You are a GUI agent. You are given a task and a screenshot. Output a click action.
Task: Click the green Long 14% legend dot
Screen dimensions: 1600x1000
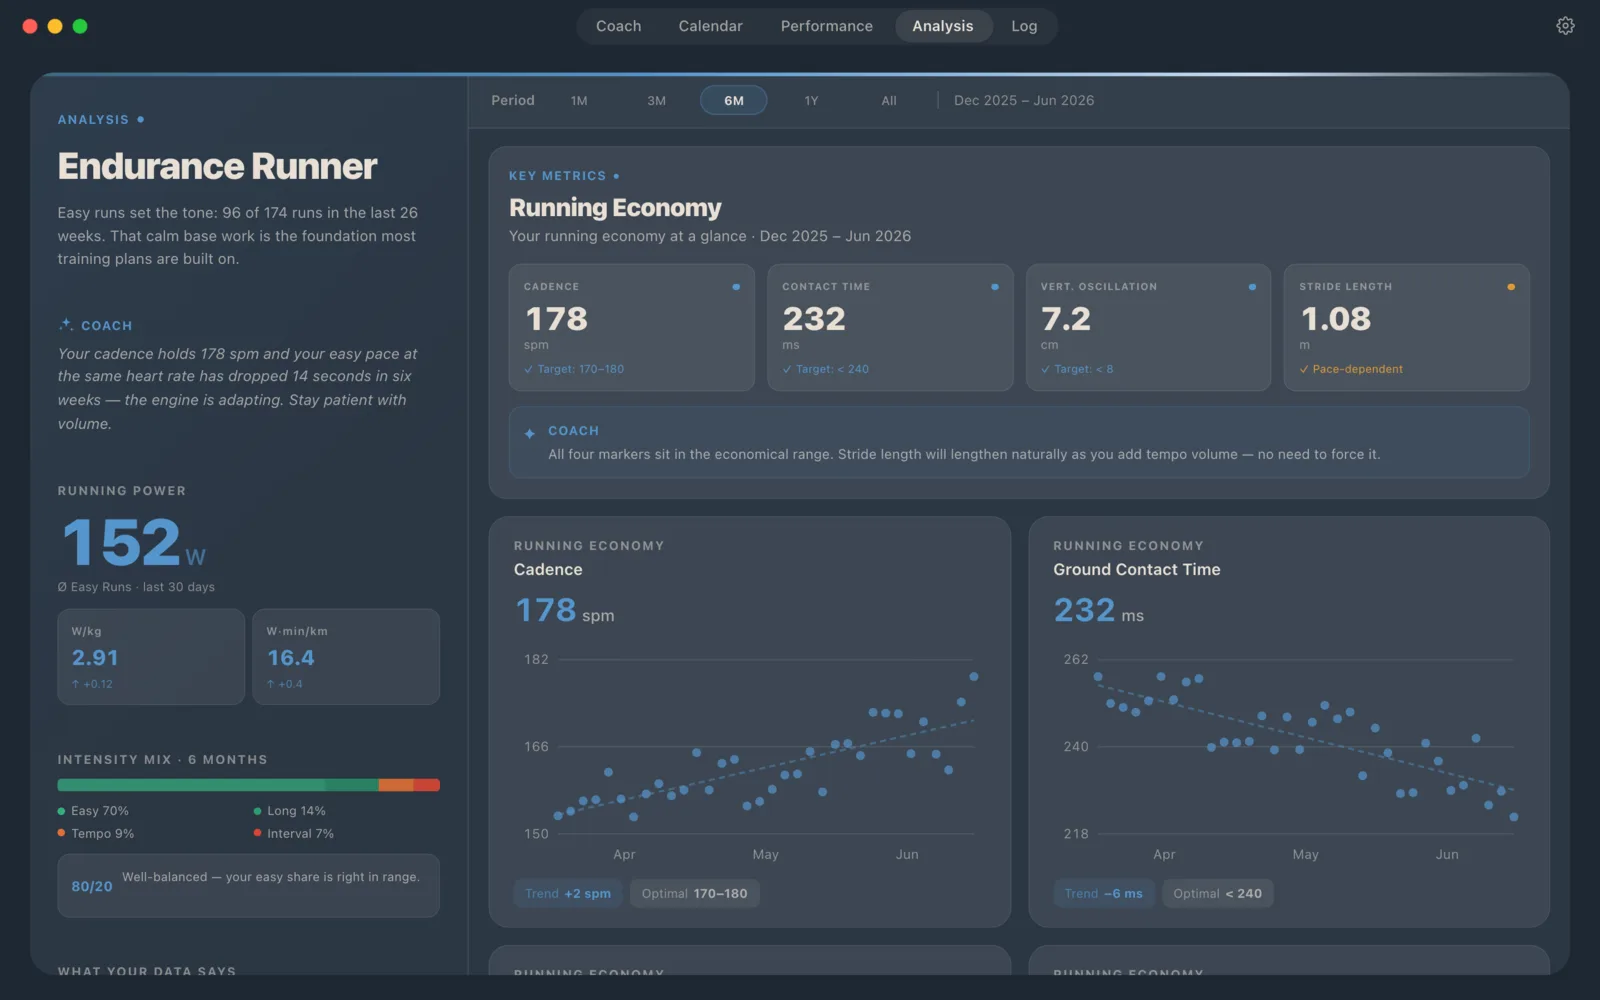click(258, 811)
